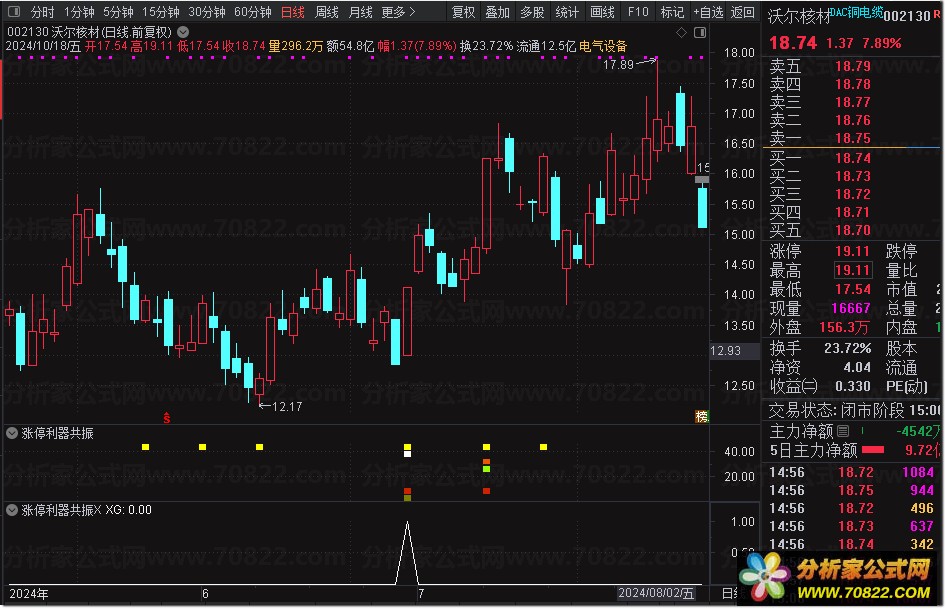Open the 统计 statistics tool
Viewport: 947px width, 609px height.
[567, 11]
